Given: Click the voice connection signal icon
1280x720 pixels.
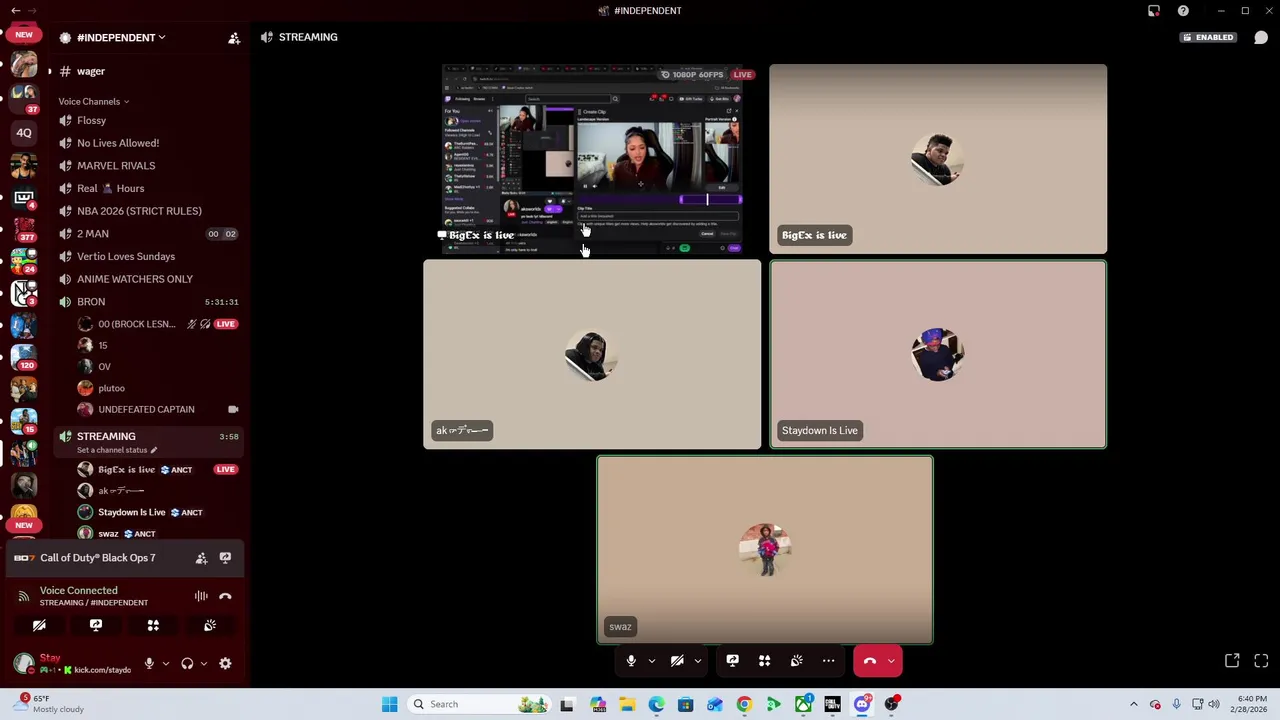Looking at the screenshot, I should coord(23,596).
